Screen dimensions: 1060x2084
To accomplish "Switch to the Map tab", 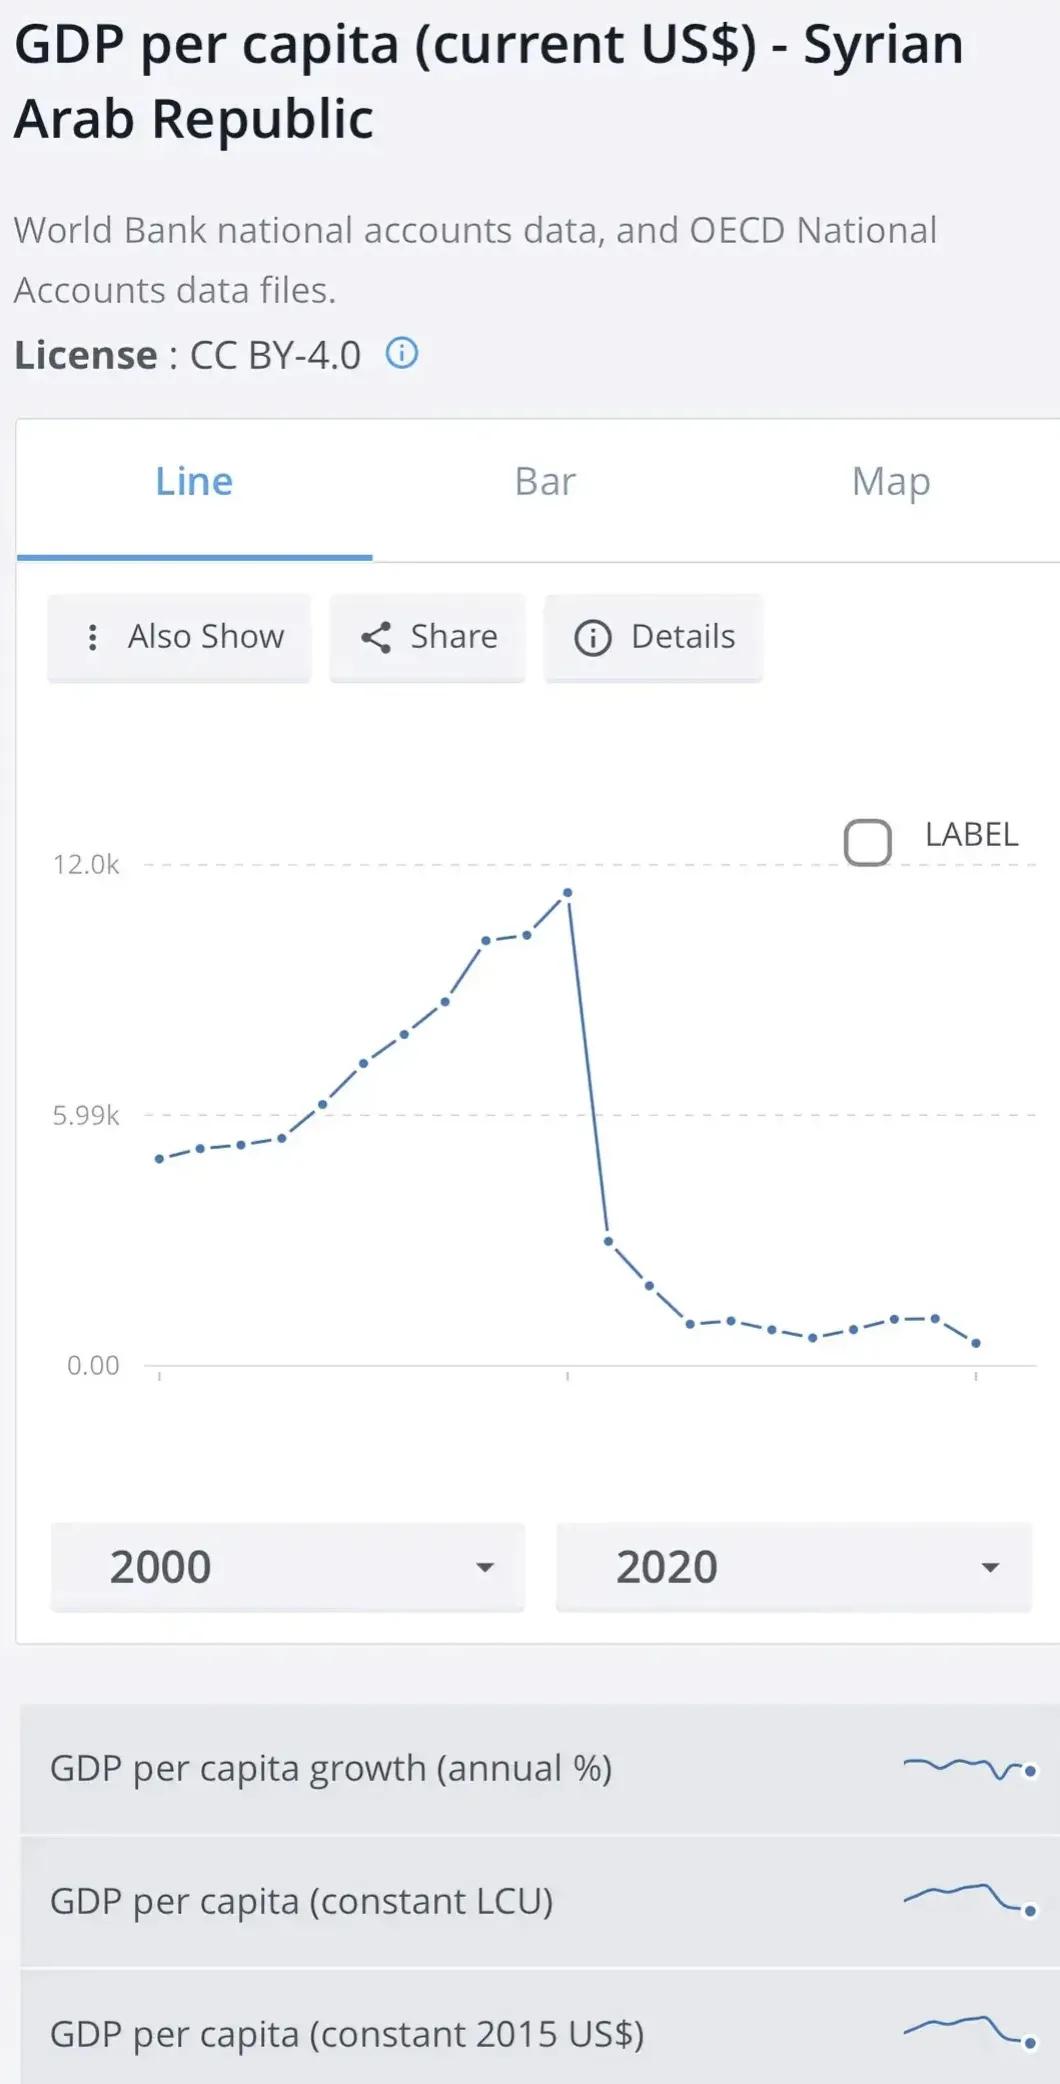I will point(891,482).
